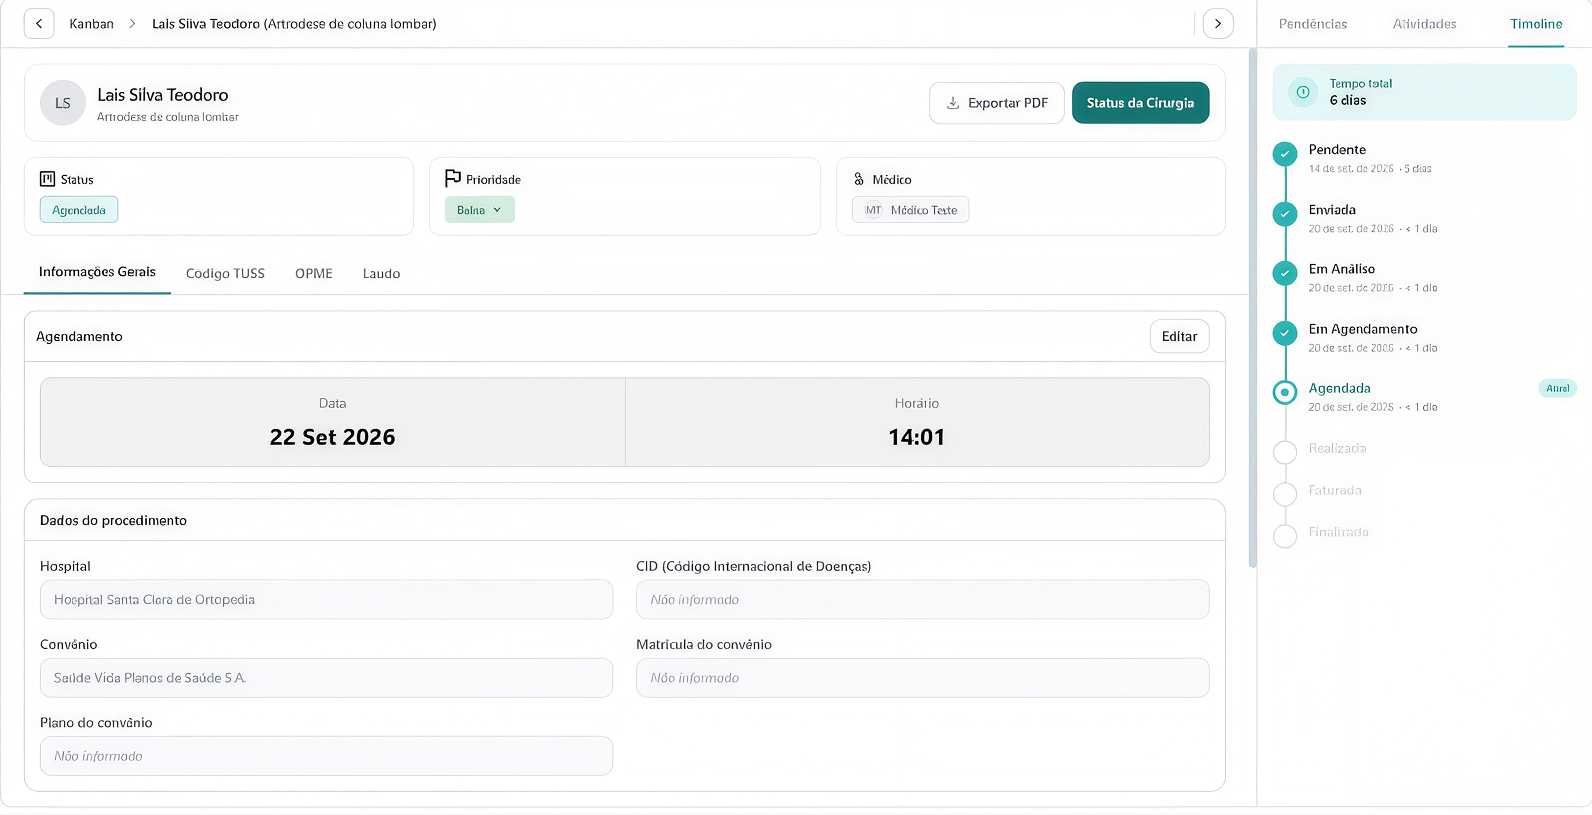Select the Timeline panel tab
The height and width of the screenshot is (815, 1592).
(x=1536, y=24)
